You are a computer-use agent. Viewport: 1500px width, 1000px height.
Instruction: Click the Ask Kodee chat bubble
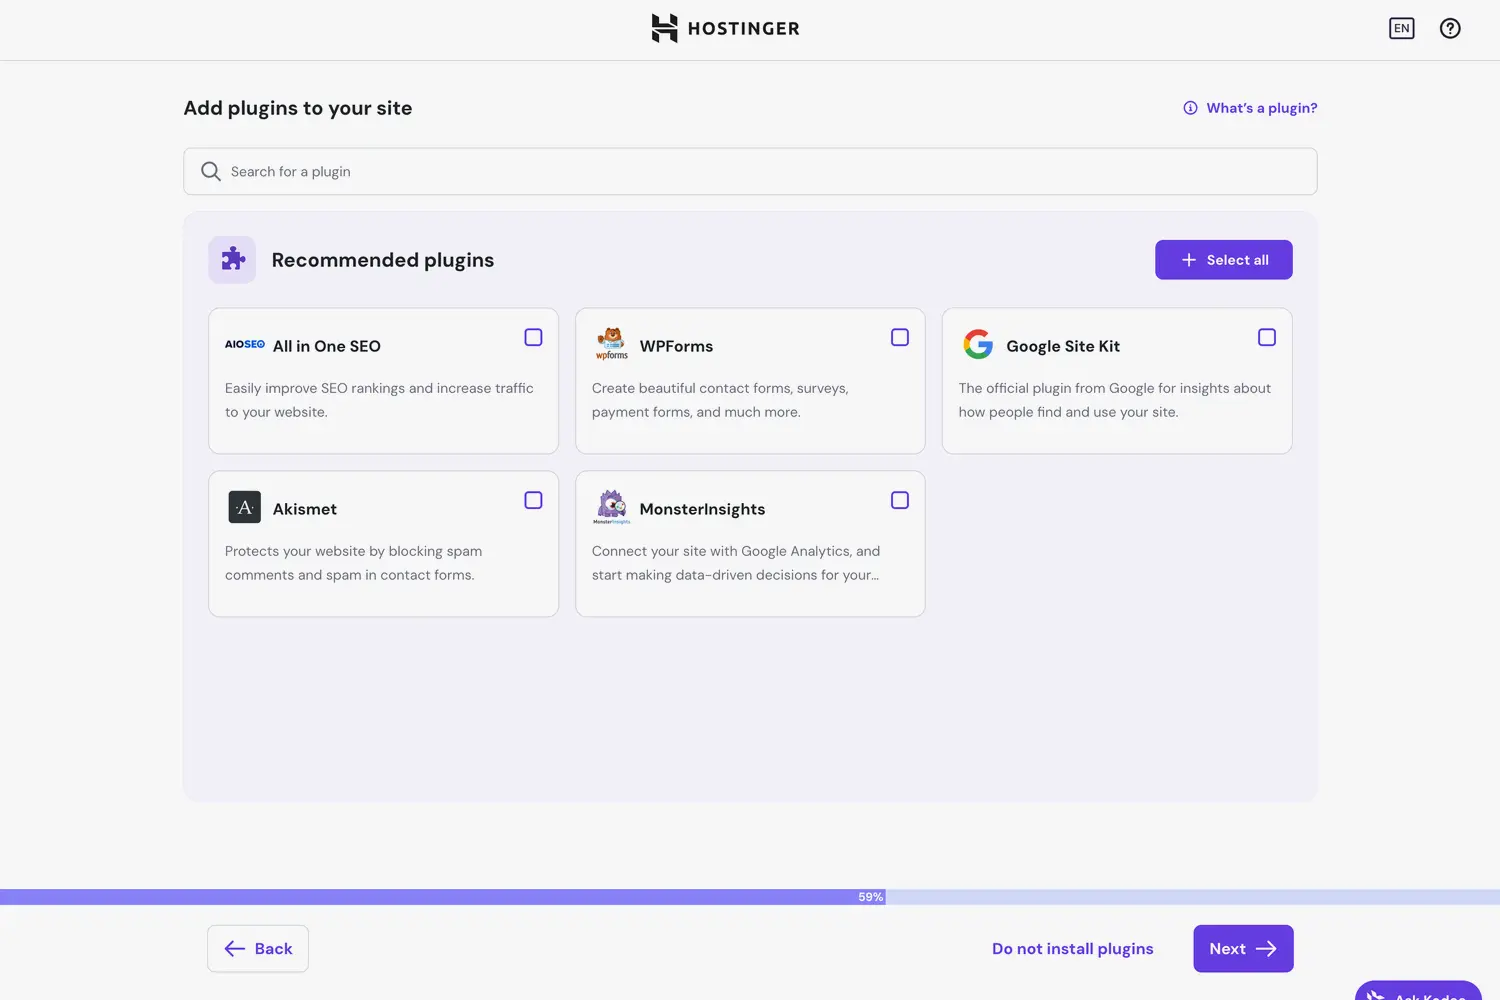(1418, 990)
